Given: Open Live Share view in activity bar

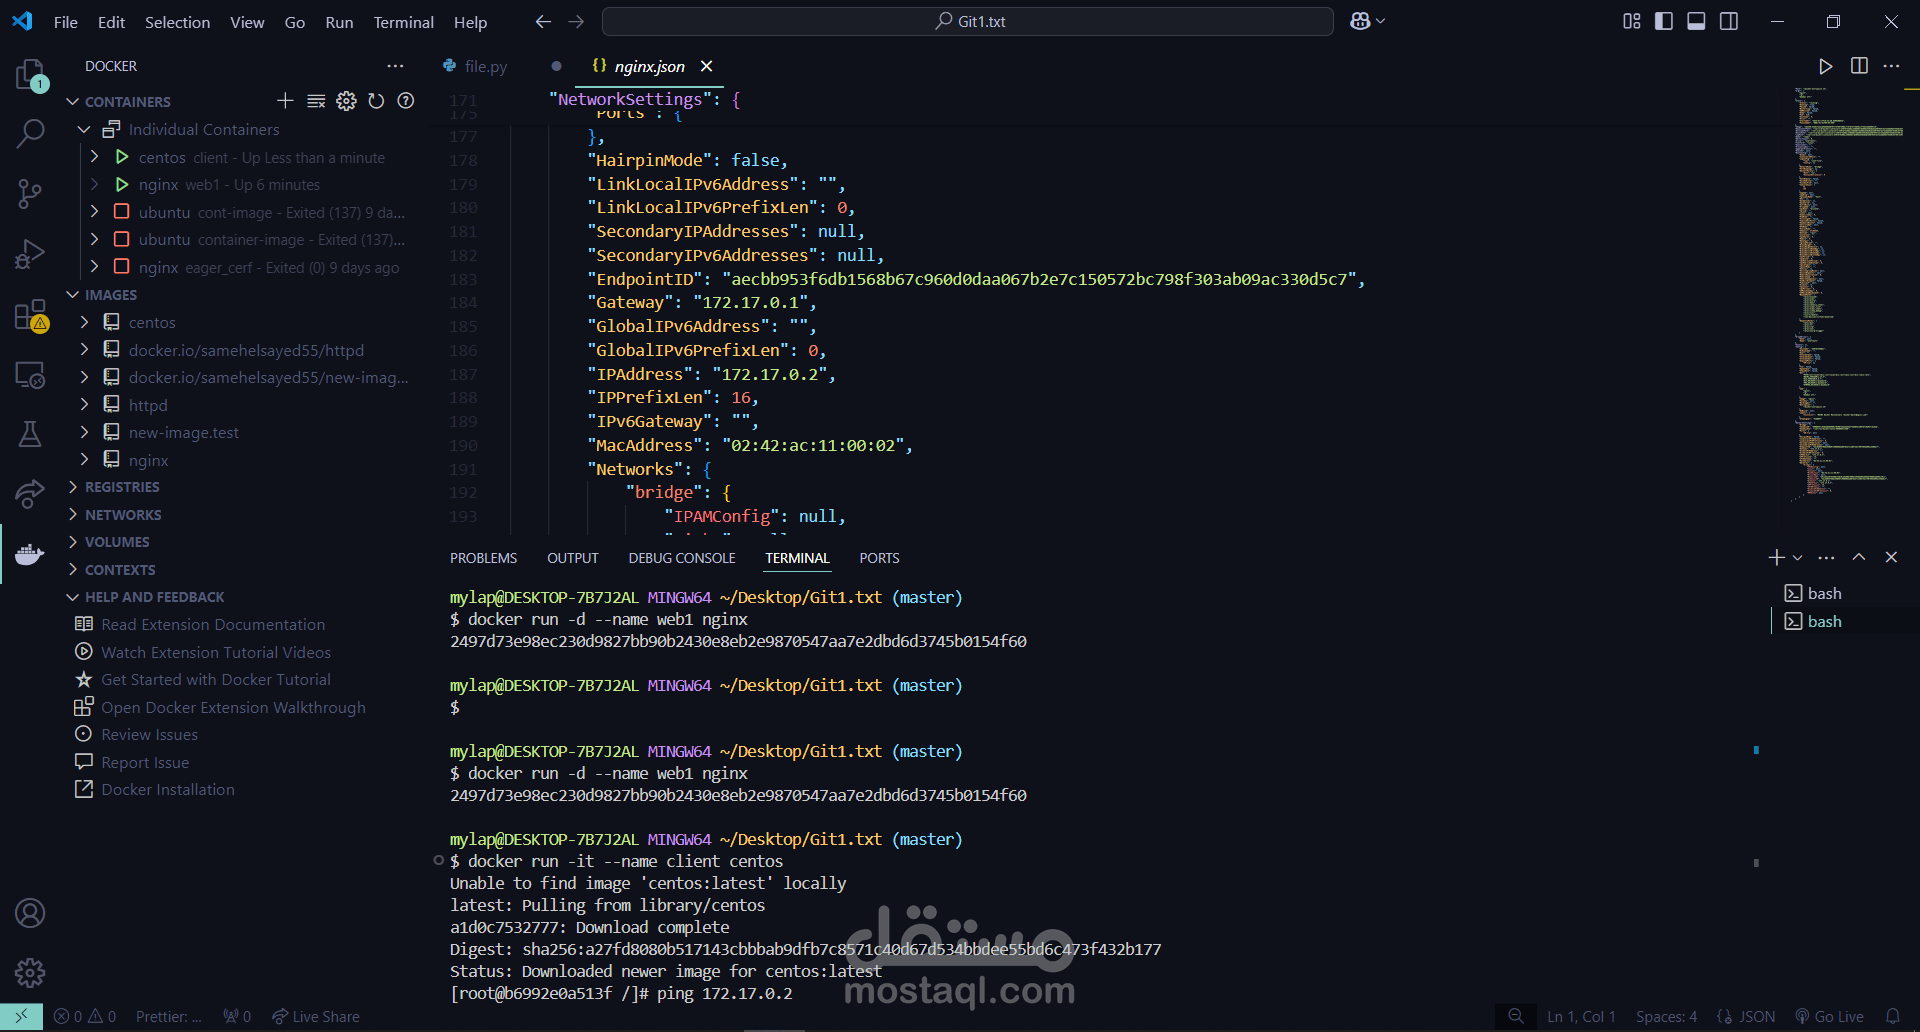Looking at the screenshot, I should [x=30, y=494].
